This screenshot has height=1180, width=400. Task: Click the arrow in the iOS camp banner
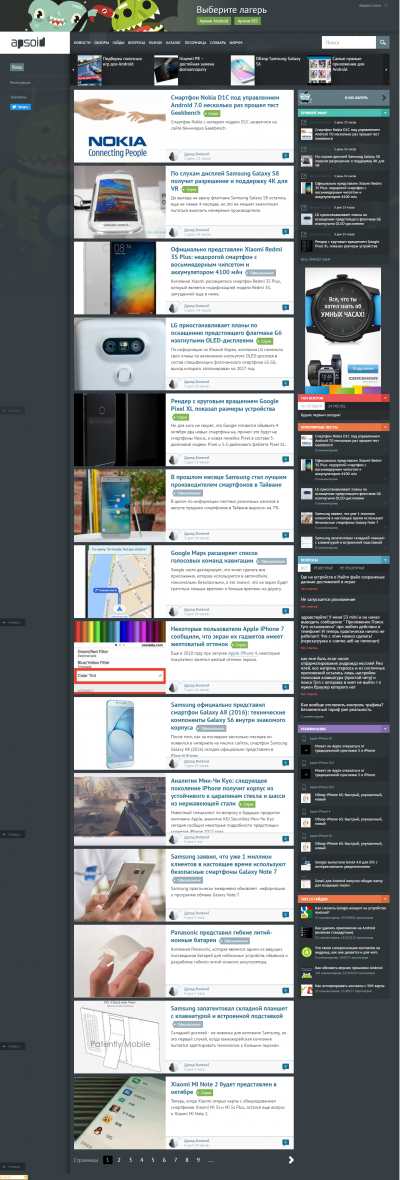tap(386, 98)
